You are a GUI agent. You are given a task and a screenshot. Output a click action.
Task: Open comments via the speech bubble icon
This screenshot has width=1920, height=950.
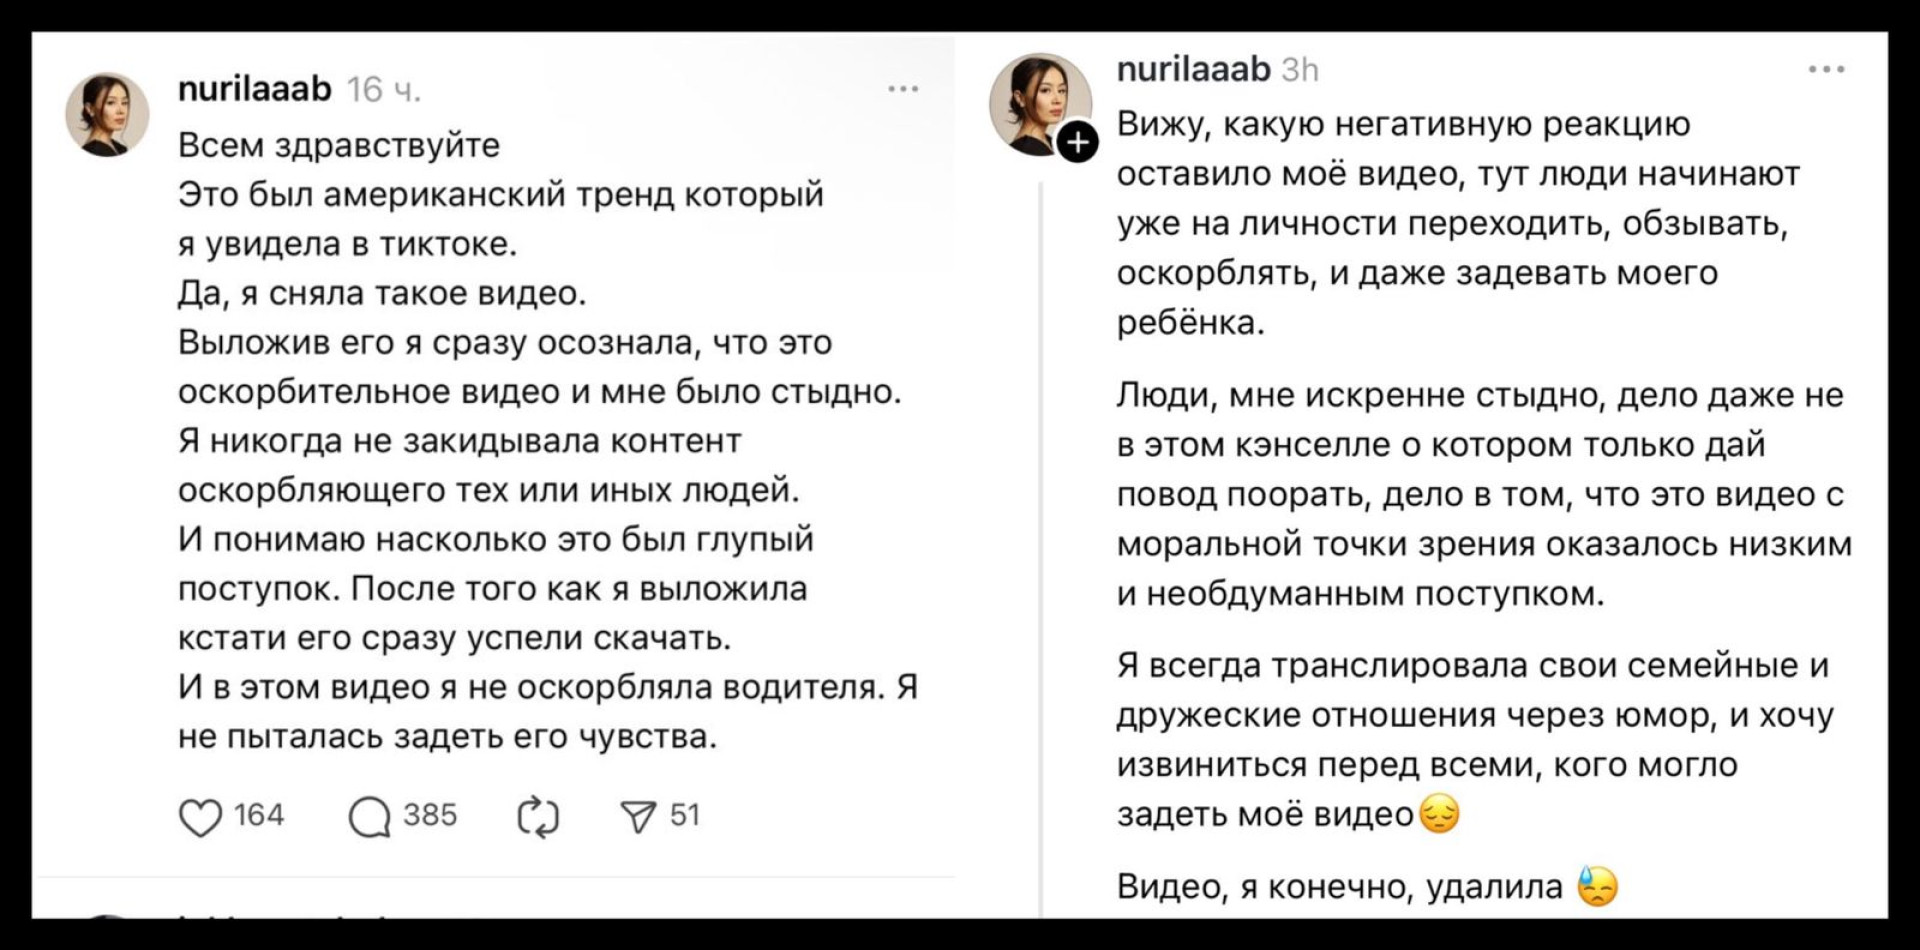click(x=369, y=817)
